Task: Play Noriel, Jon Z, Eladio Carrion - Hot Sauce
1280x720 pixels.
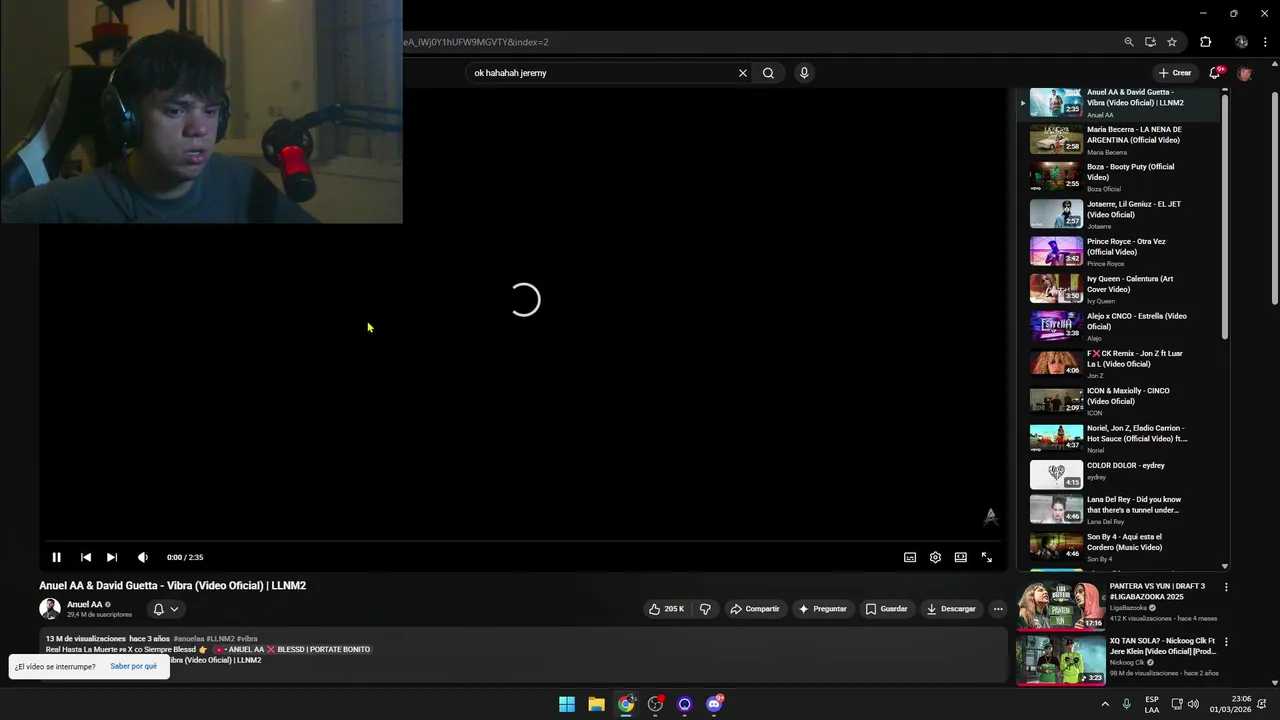Action: point(1118,438)
